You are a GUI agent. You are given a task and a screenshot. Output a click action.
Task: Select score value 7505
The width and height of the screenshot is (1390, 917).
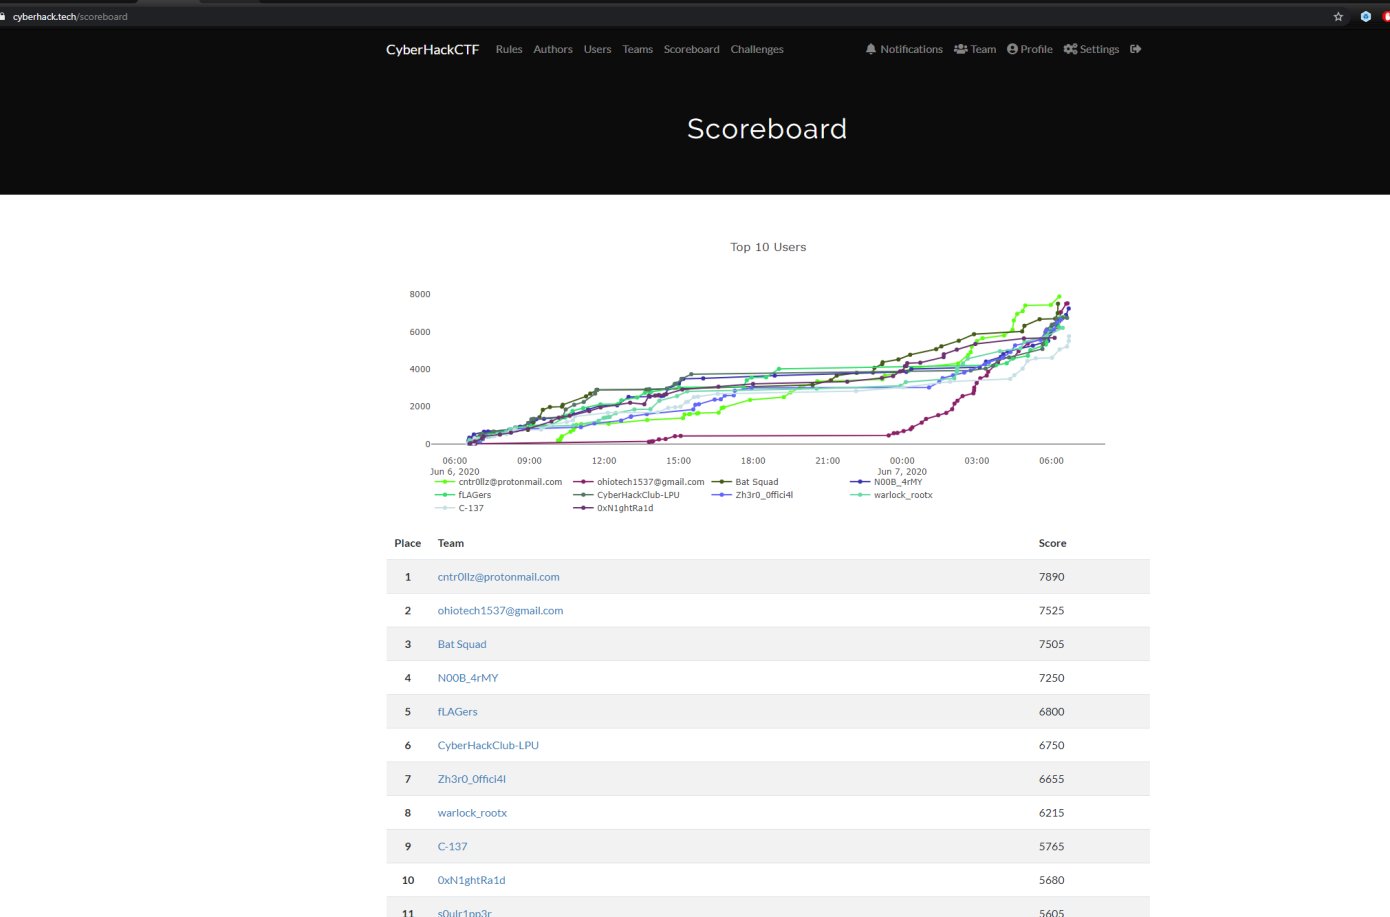[1051, 645]
